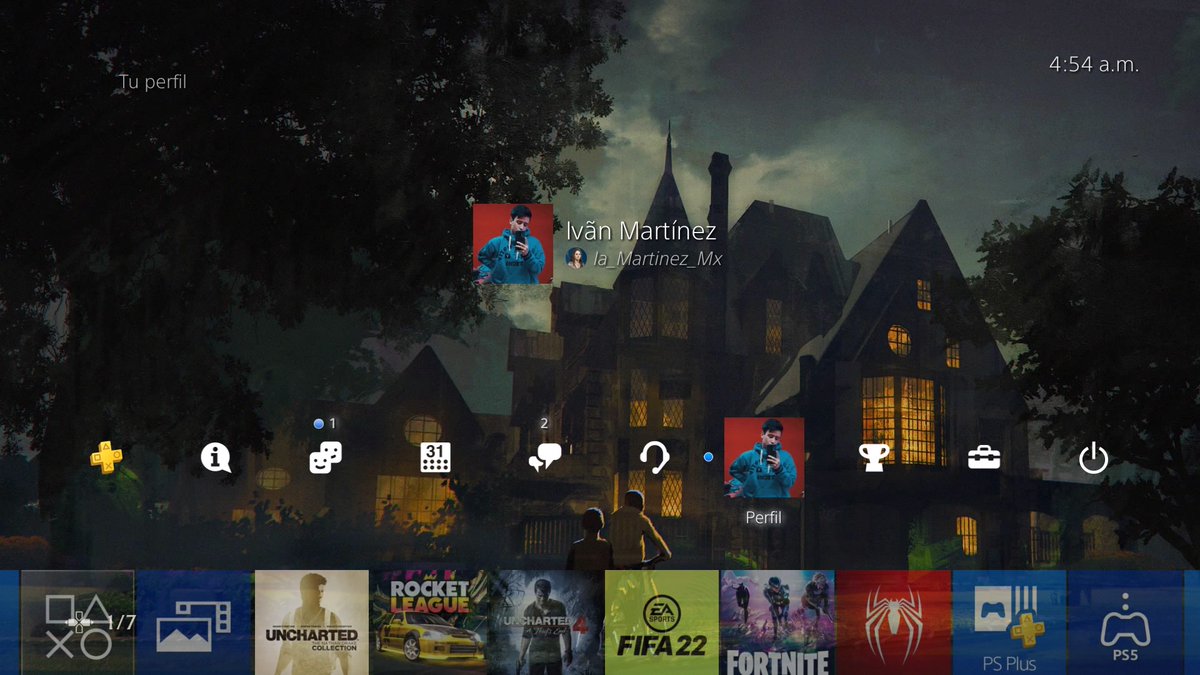Open the Power icon

[x=1094, y=459]
